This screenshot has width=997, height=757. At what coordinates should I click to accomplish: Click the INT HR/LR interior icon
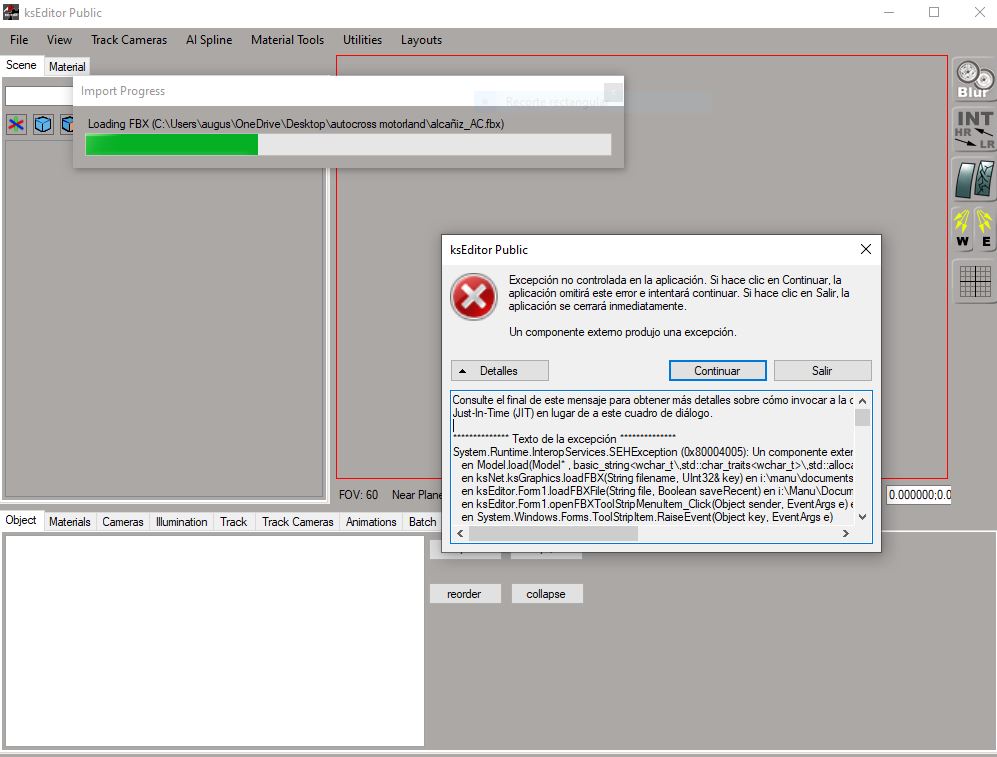[974, 130]
